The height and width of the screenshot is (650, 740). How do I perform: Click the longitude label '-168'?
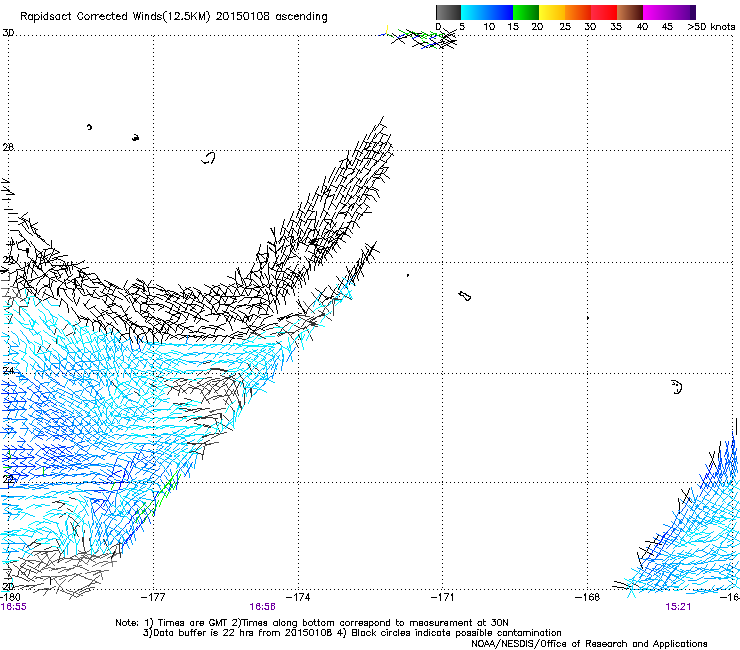(588, 597)
